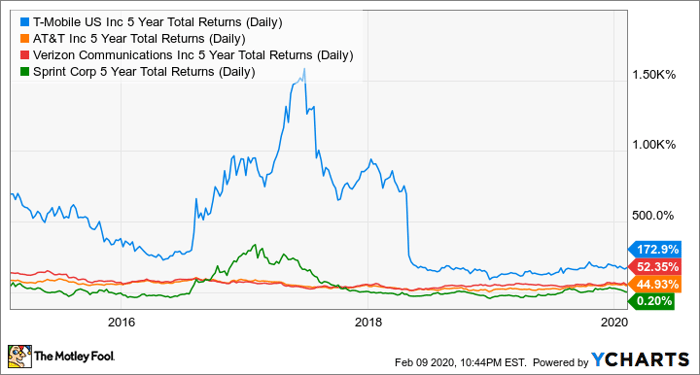Image resolution: width=700 pixels, height=375 pixels.
Task: Click the blue T-Mobile legend color square
Action: point(25,23)
